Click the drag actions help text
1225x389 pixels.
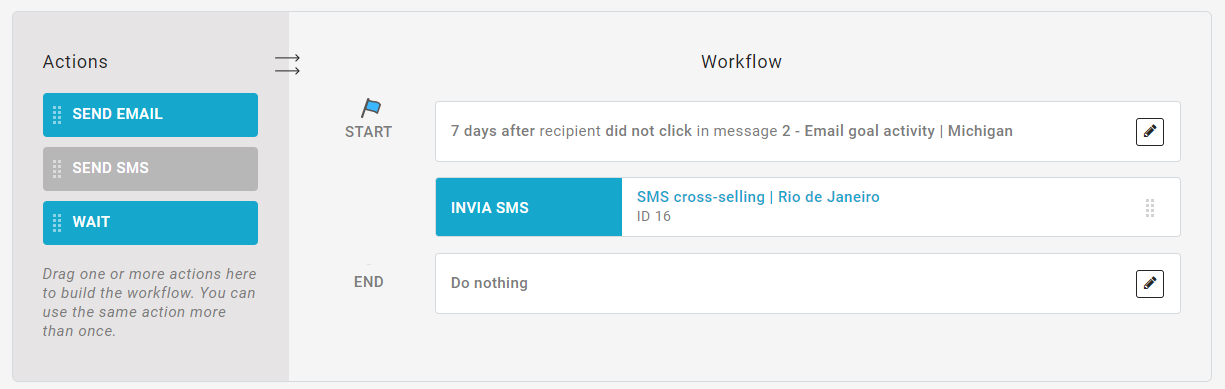(x=150, y=302)
